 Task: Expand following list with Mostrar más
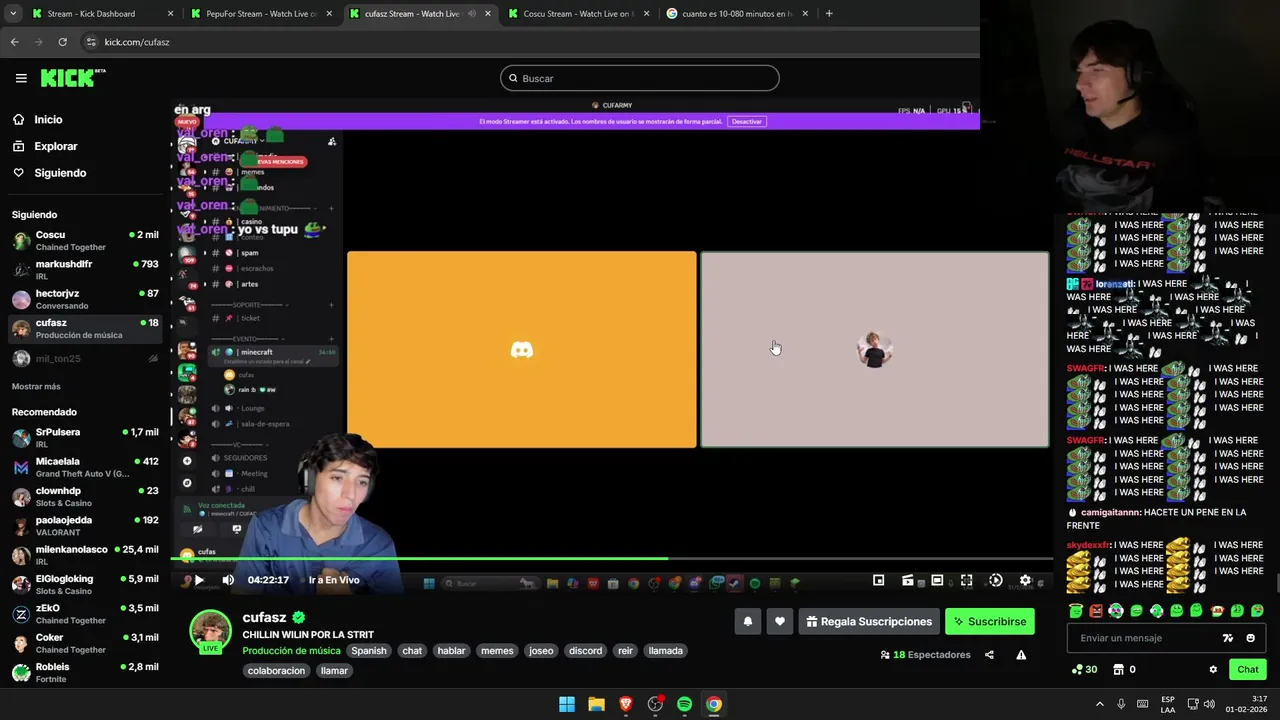coord(36,386)
